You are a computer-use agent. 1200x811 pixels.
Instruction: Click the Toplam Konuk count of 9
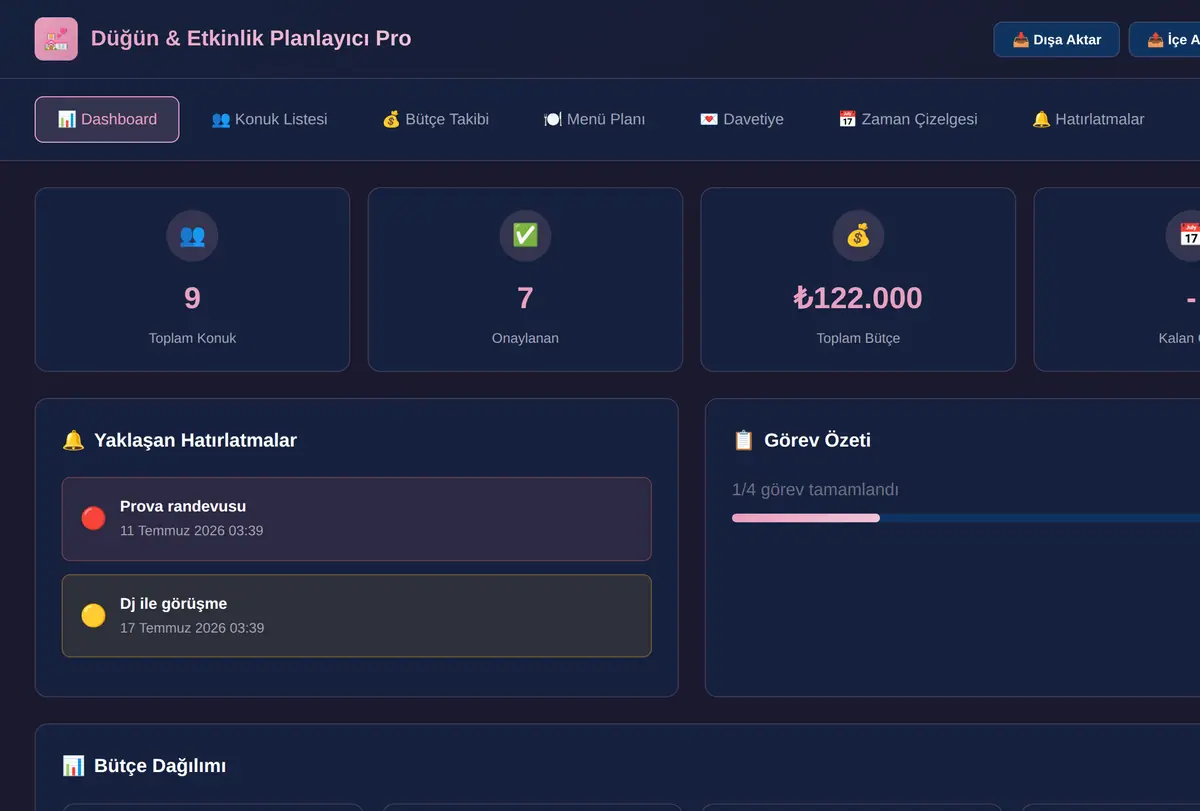pos(192,298)
